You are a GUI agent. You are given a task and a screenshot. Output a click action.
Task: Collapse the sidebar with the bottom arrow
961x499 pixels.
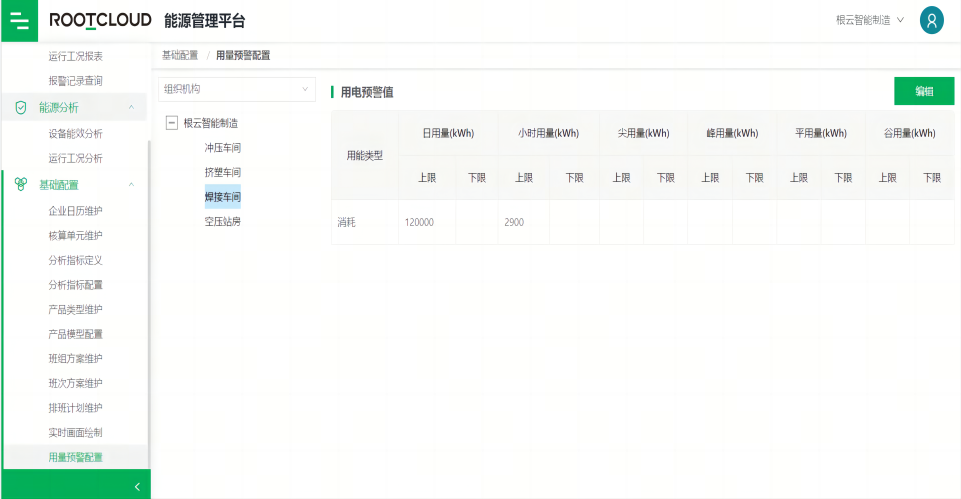click(x=137, y=486)
